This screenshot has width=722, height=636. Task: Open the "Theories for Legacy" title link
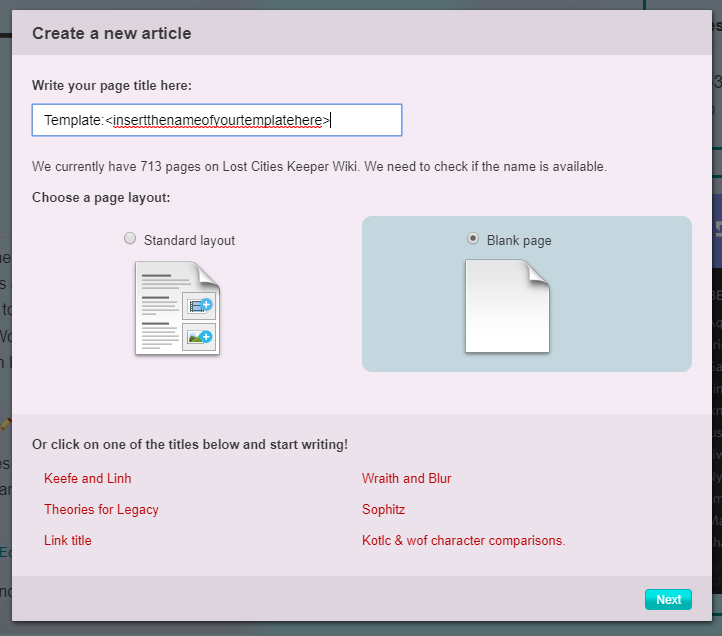coord(101,510)
